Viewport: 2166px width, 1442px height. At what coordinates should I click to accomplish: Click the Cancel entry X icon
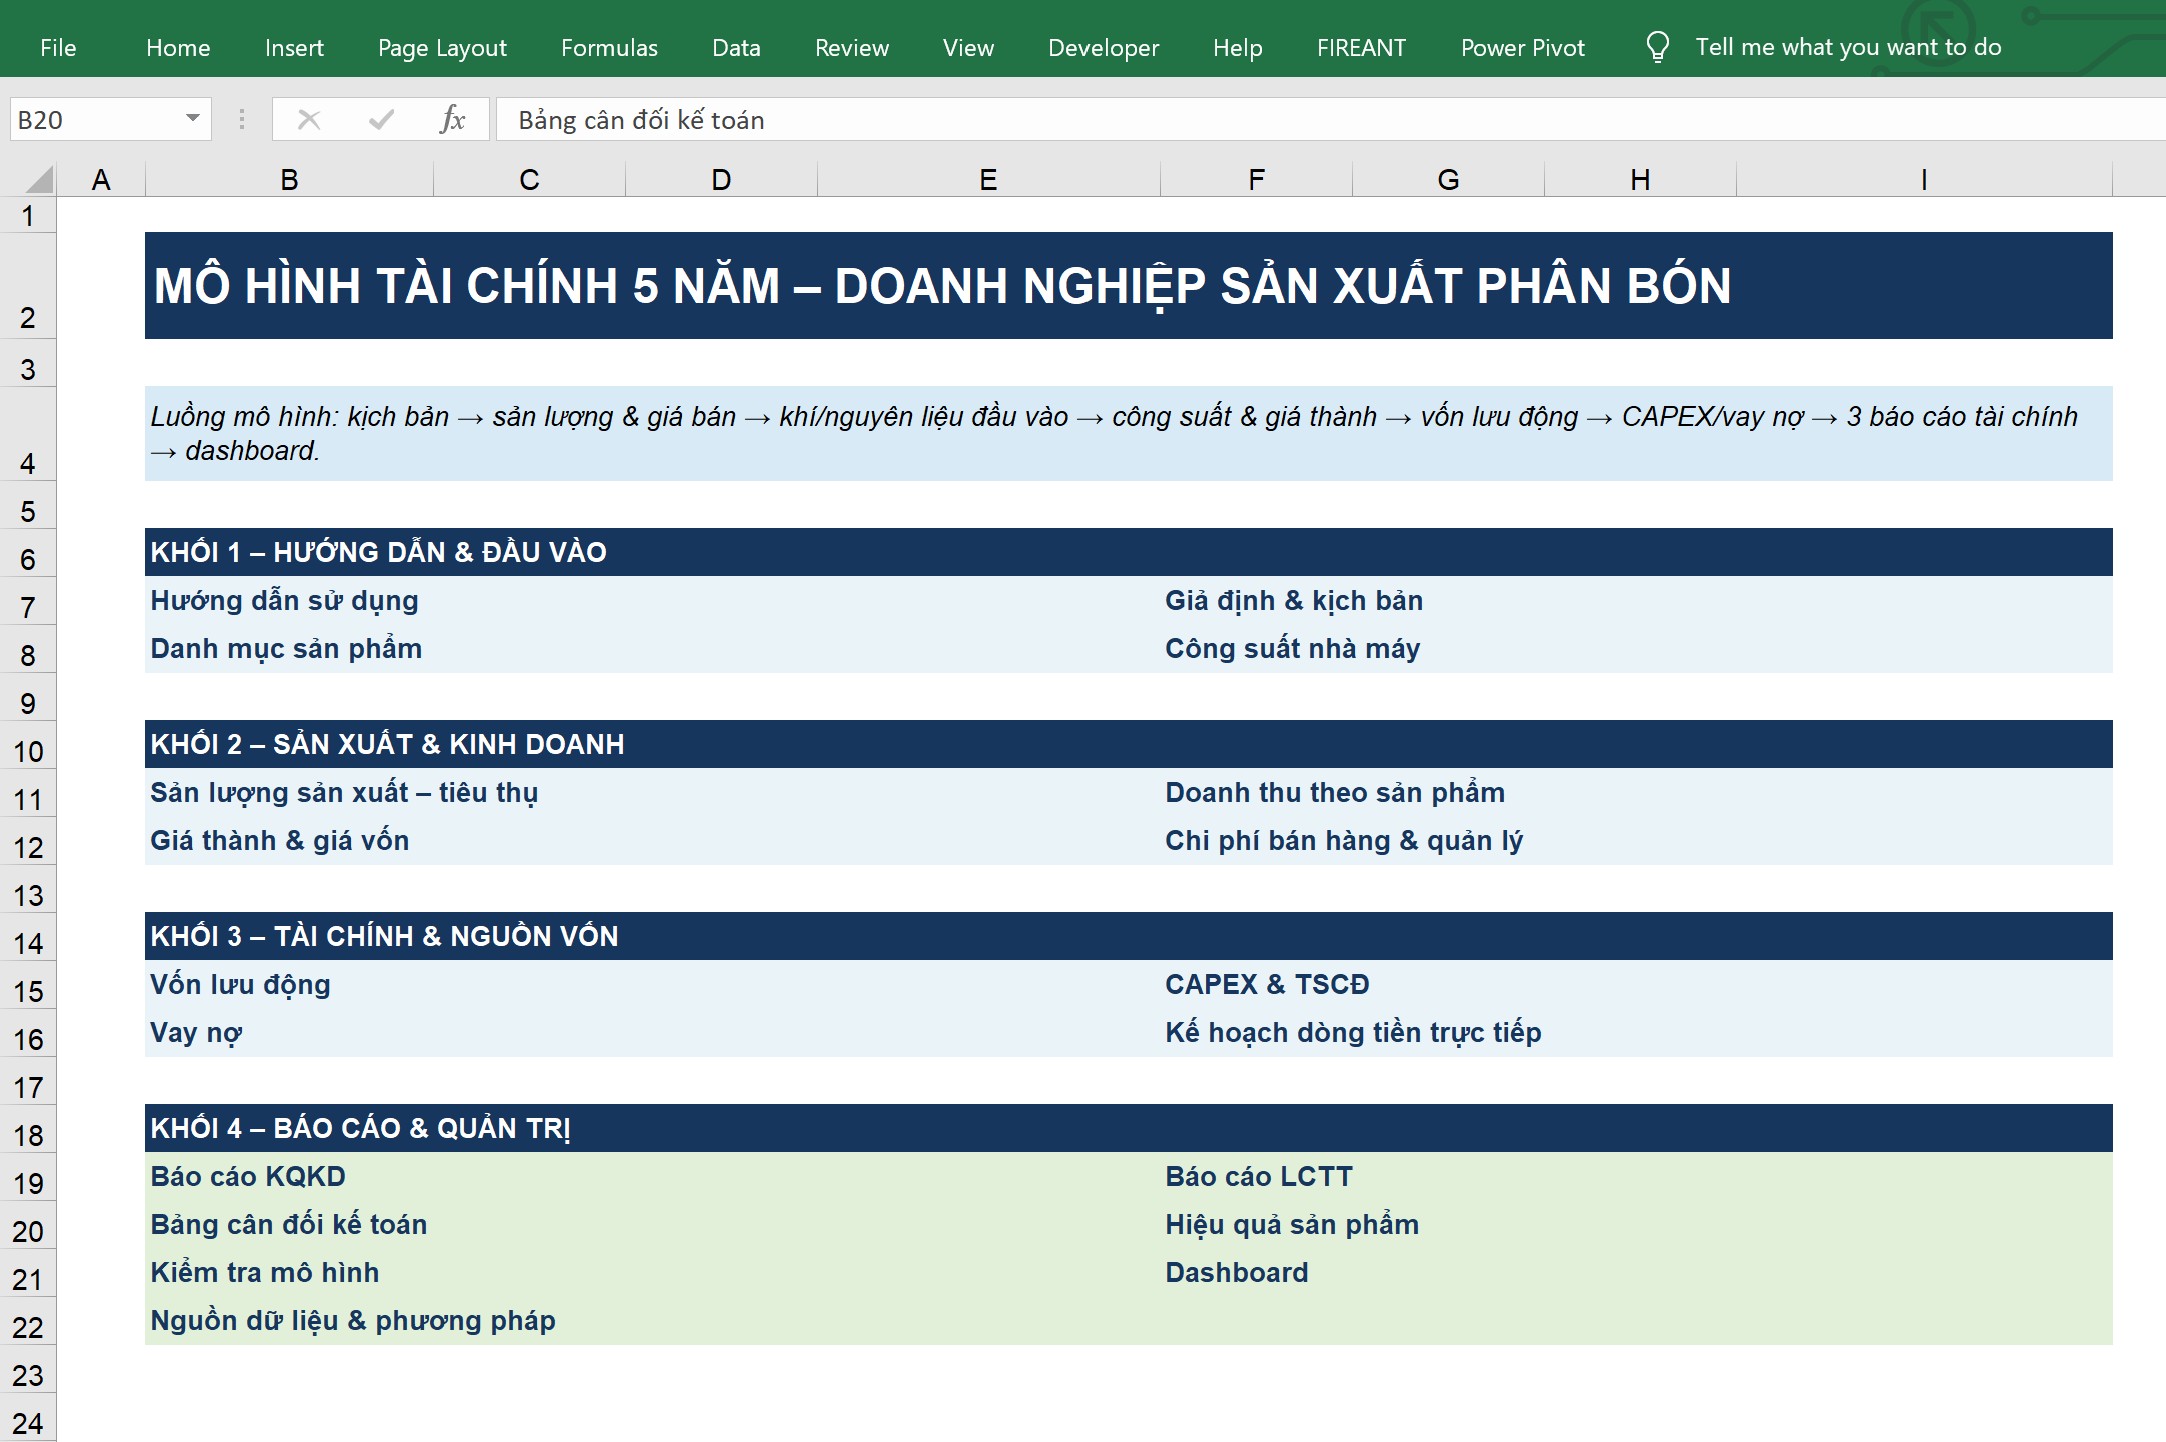(309, 120)
